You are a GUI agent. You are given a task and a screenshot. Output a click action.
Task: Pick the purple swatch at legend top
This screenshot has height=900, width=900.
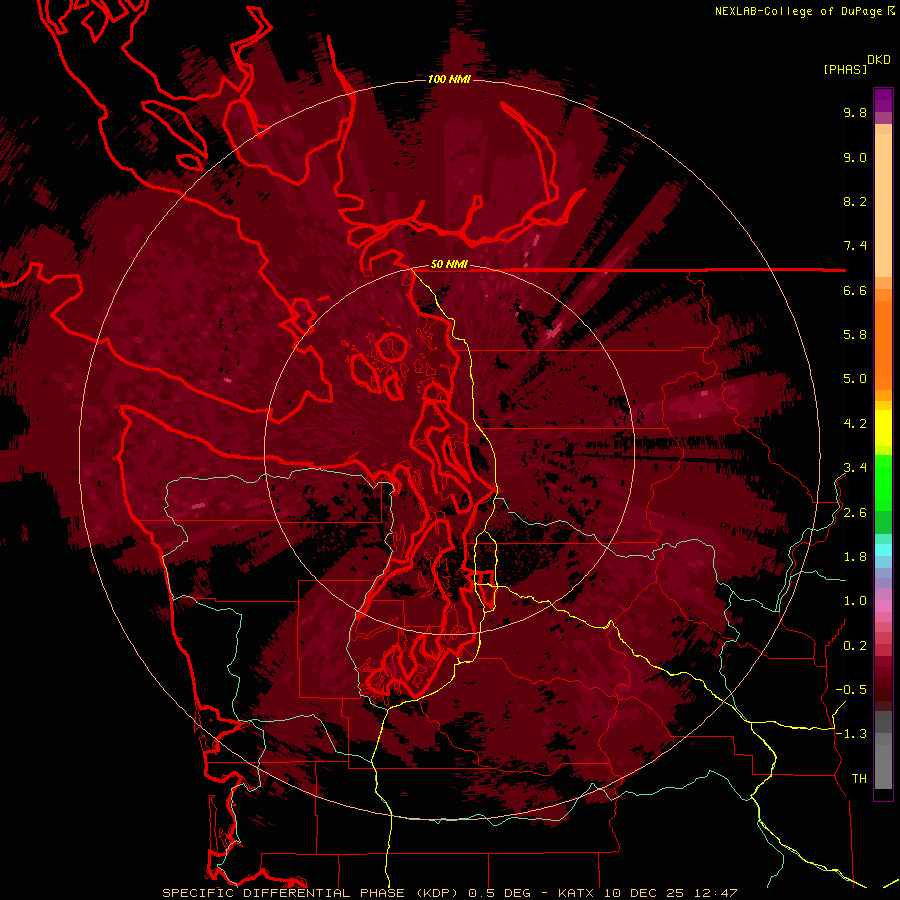(x=883, y=100)
